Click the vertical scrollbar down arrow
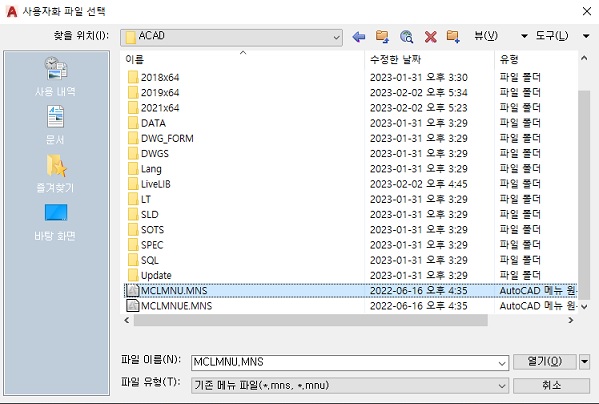Image resolution: width=599 pixels, height=404 pixels. point(584,307)
